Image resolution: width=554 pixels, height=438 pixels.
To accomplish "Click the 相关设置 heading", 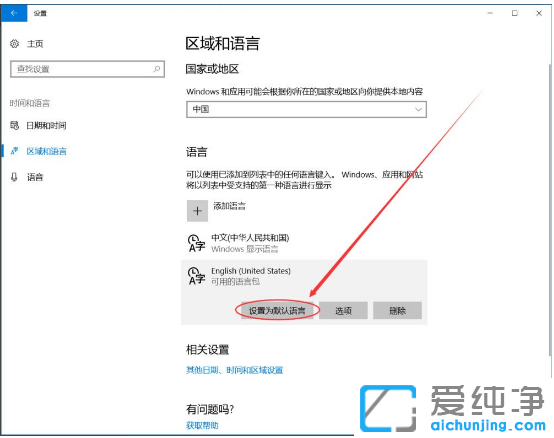I will pos(207,349).
